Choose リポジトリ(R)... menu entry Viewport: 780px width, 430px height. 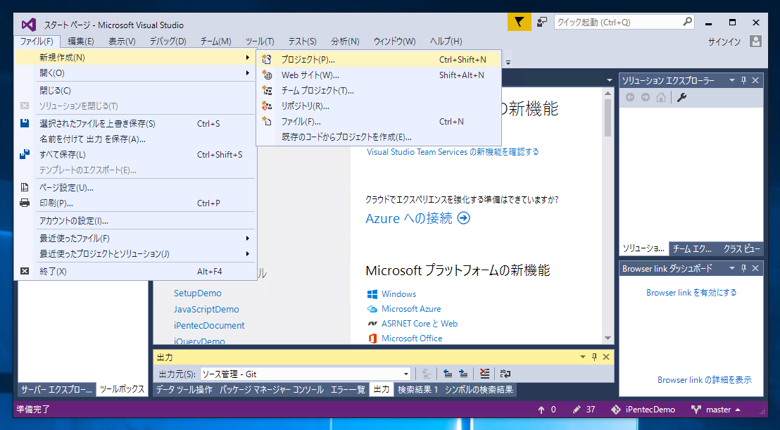point(379,106)
